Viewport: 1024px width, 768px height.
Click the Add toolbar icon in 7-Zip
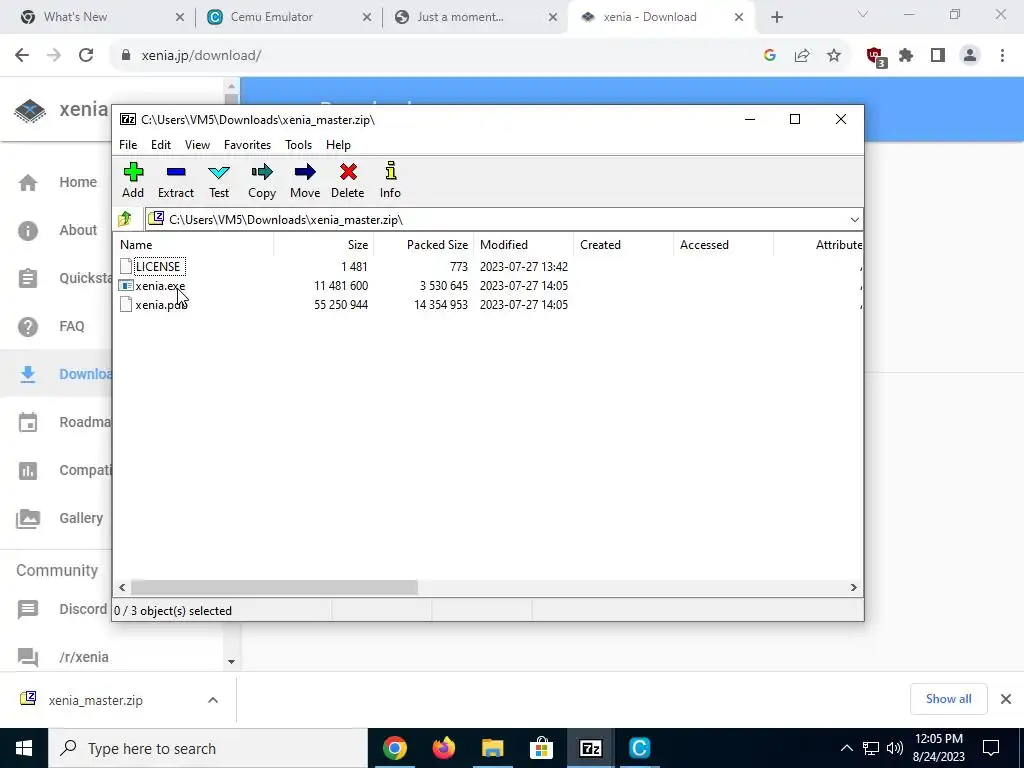pos(133,181)
